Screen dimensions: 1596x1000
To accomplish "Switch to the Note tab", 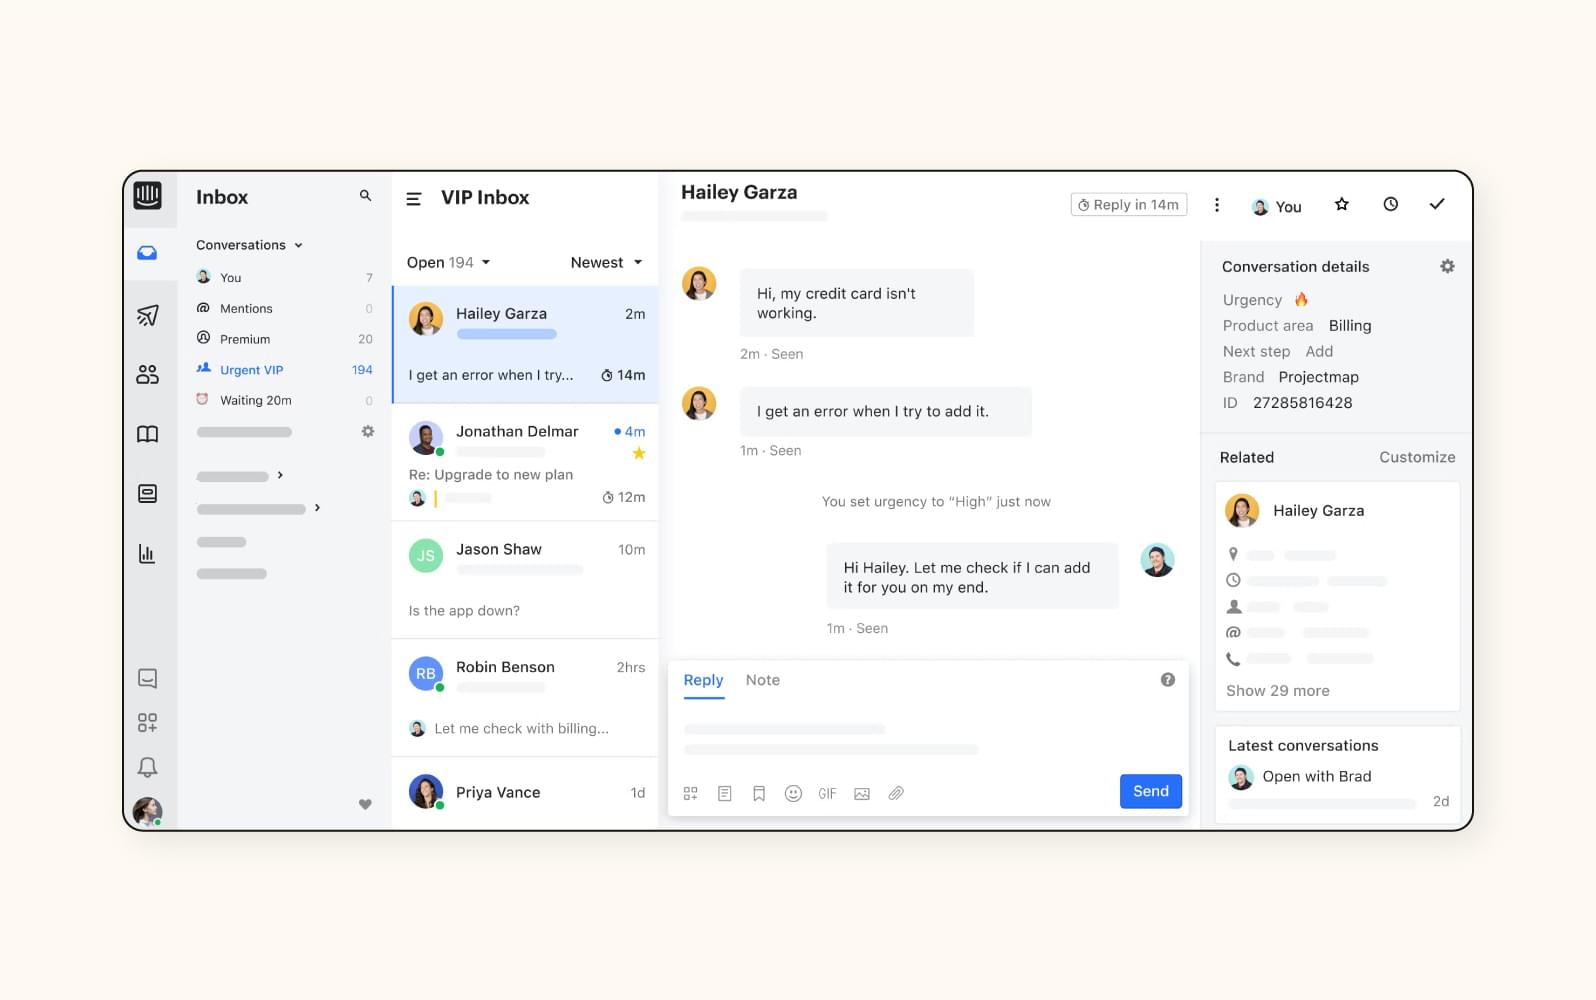I will click(x=762, y=680).
